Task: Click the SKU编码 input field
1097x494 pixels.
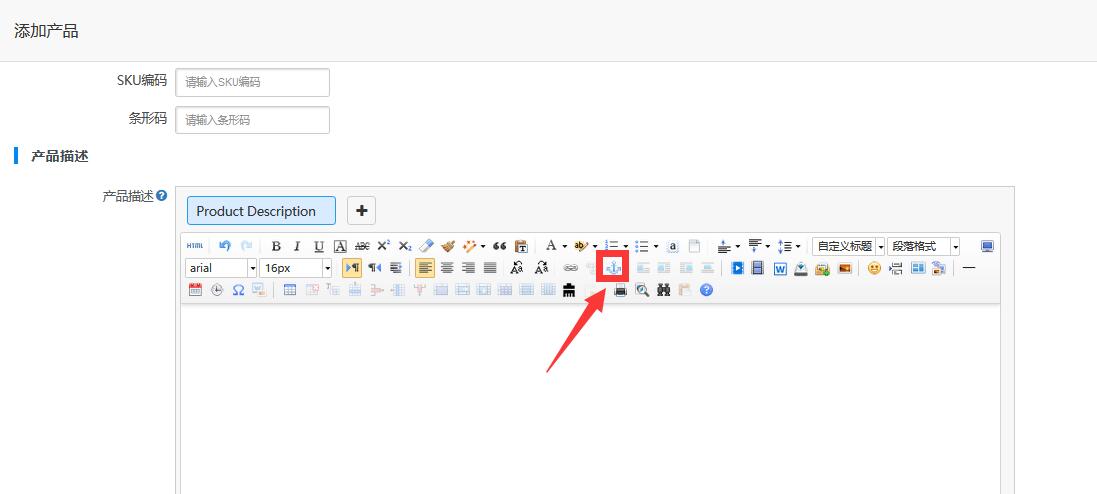Action: tap(253, 82)
